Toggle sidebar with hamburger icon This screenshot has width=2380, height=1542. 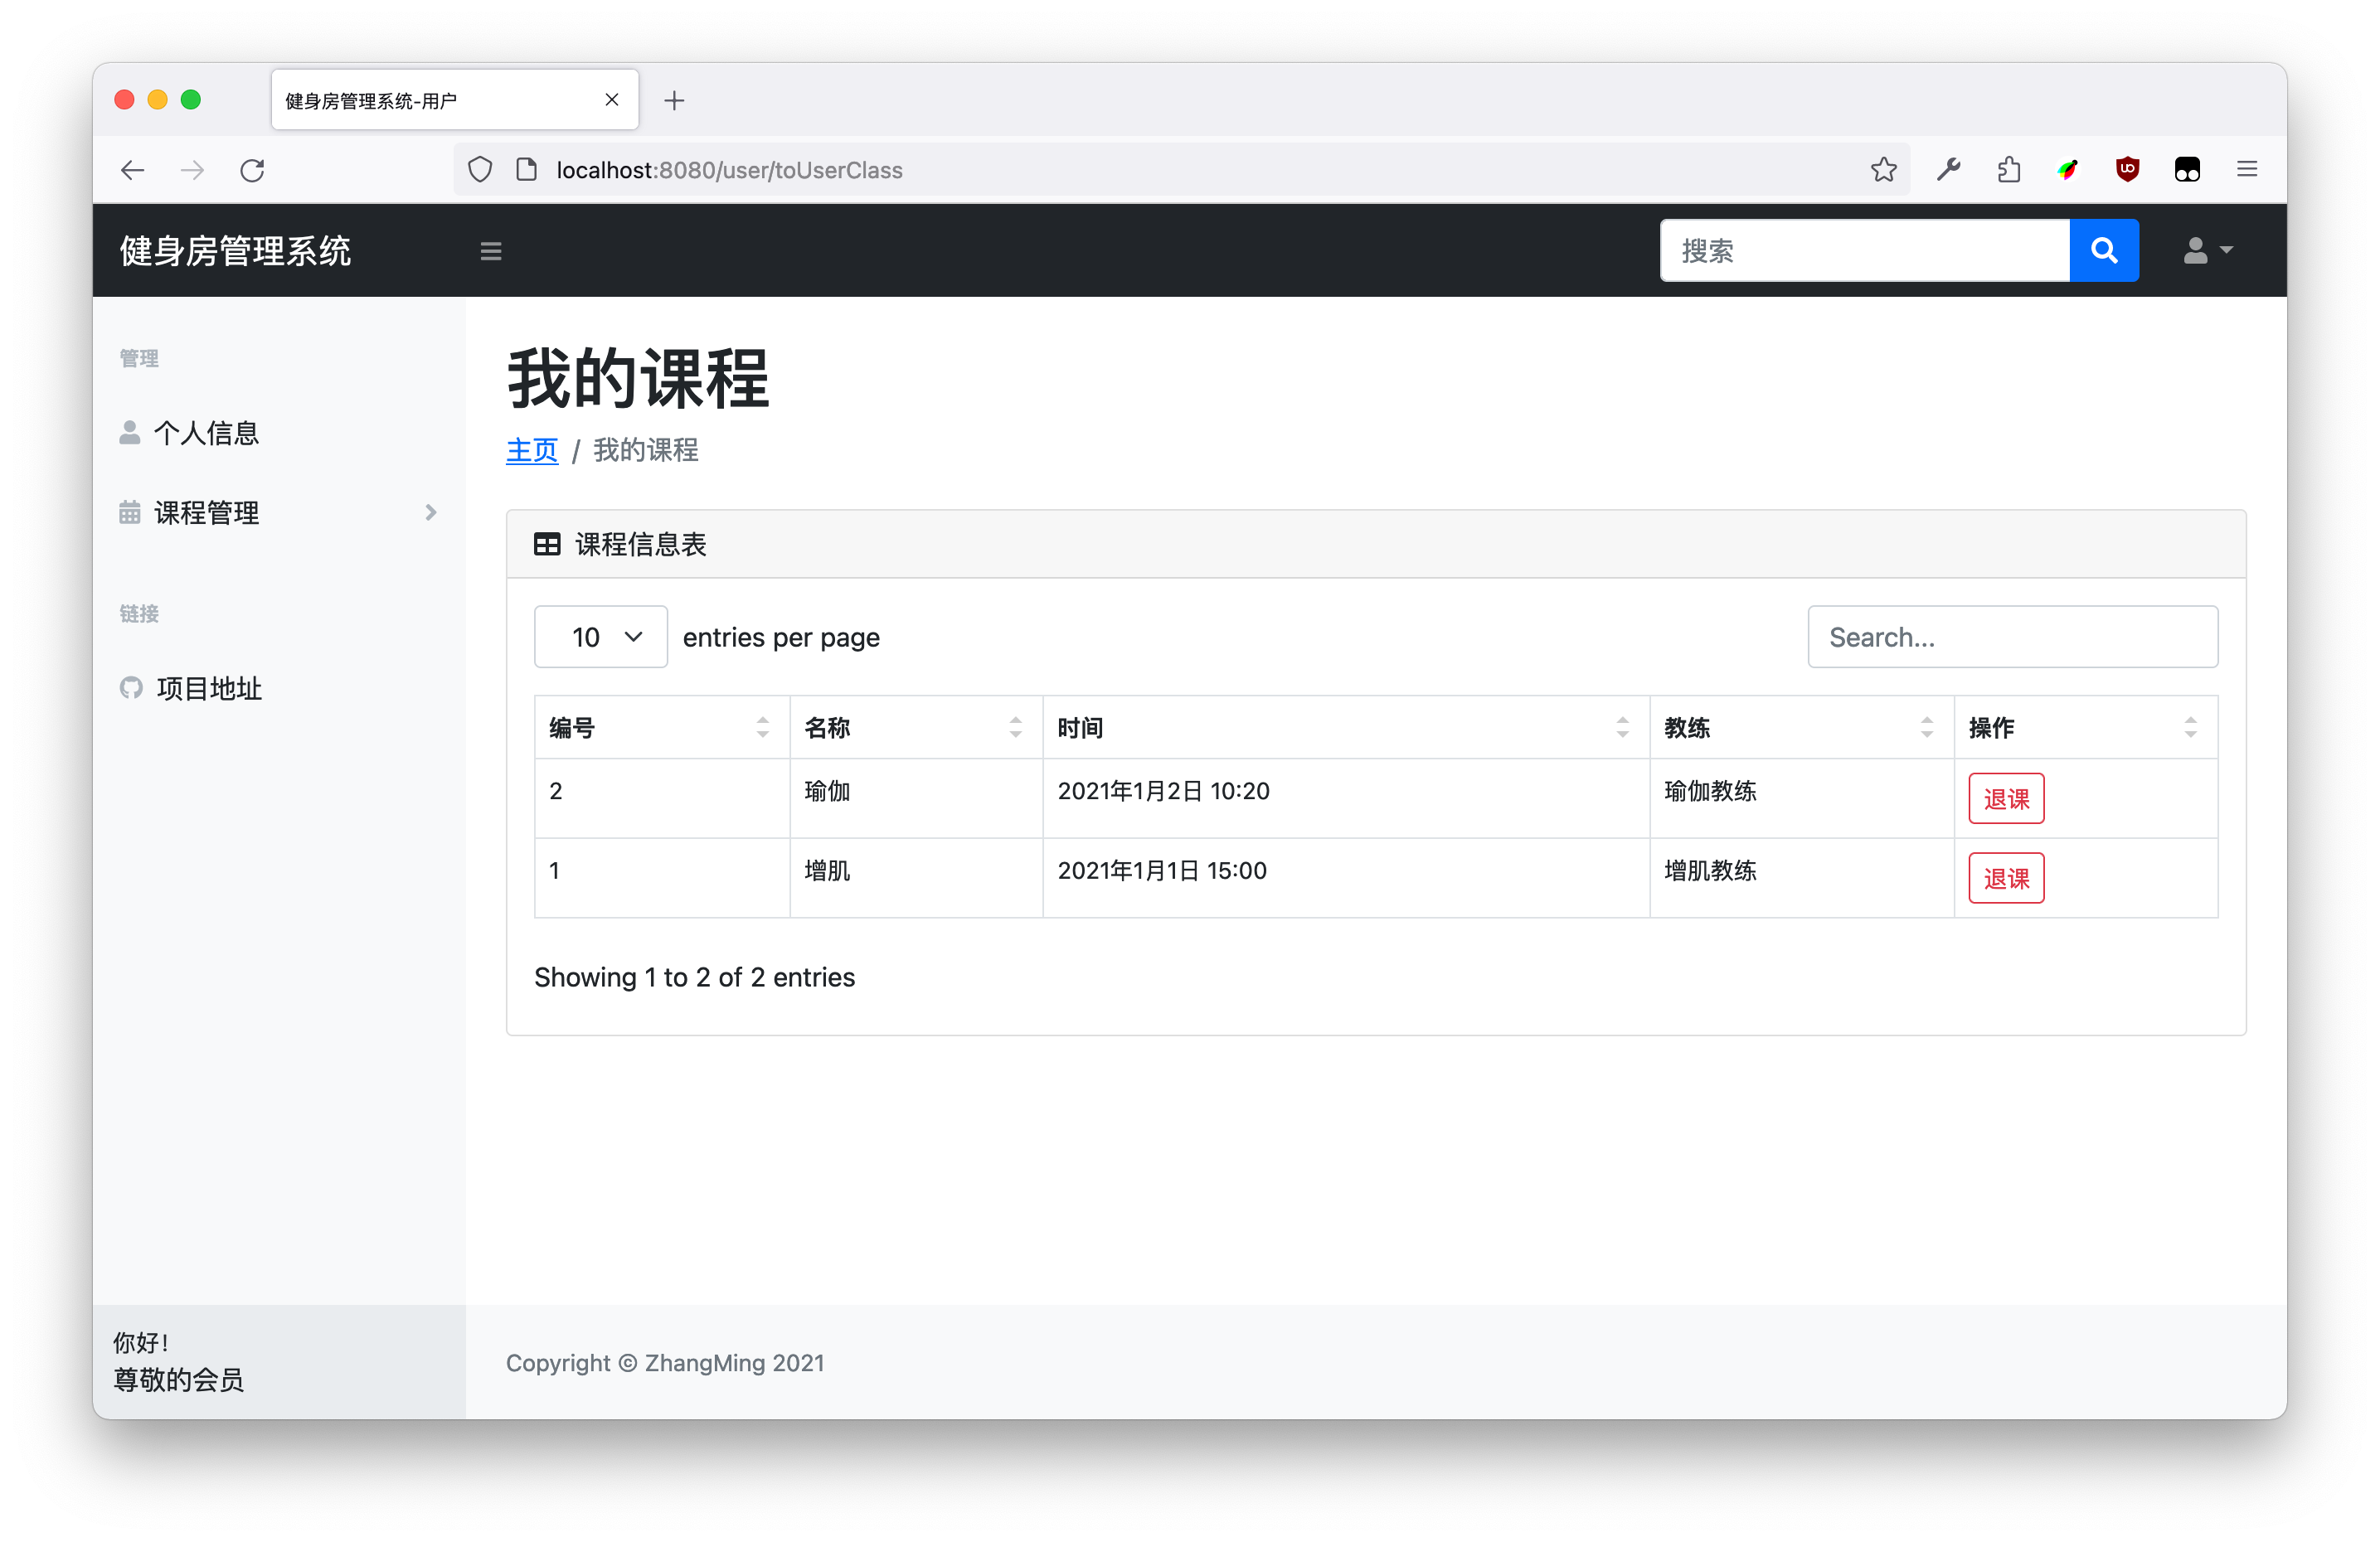[490, 251]
